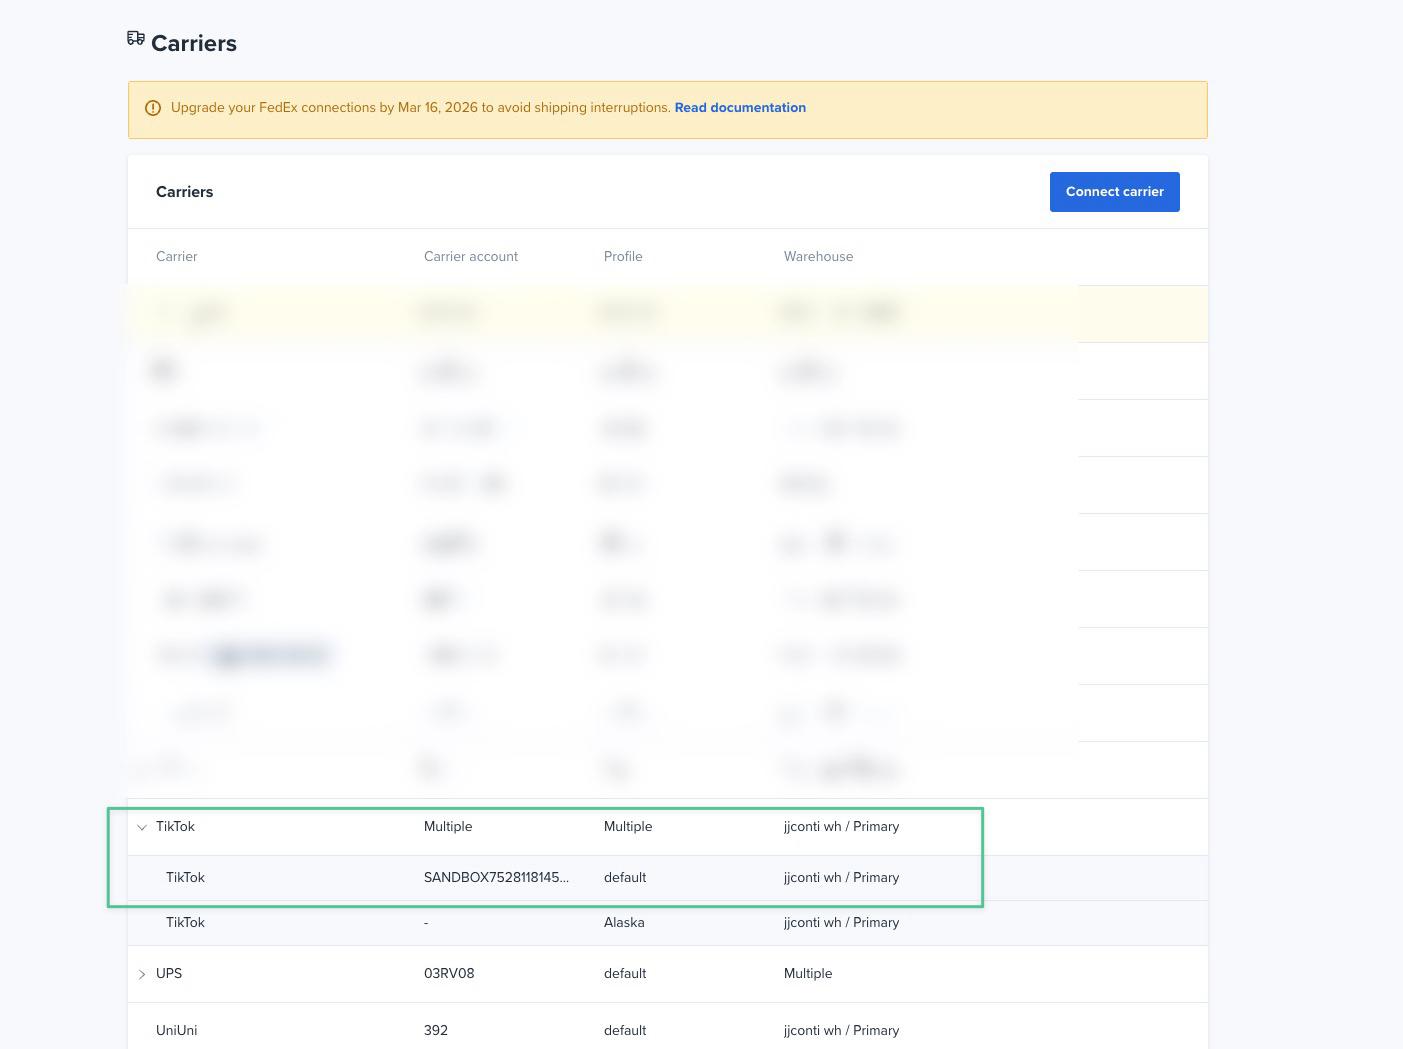The height and width of the screenshot is (1049, 1403).
Task: Collapse the TikTok carrier group chevron
Action: 142,827
